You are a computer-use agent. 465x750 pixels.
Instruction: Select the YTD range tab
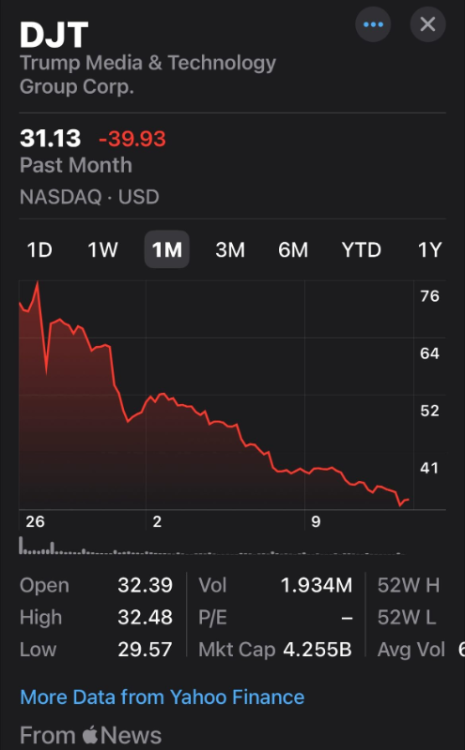tap(361, 250)
